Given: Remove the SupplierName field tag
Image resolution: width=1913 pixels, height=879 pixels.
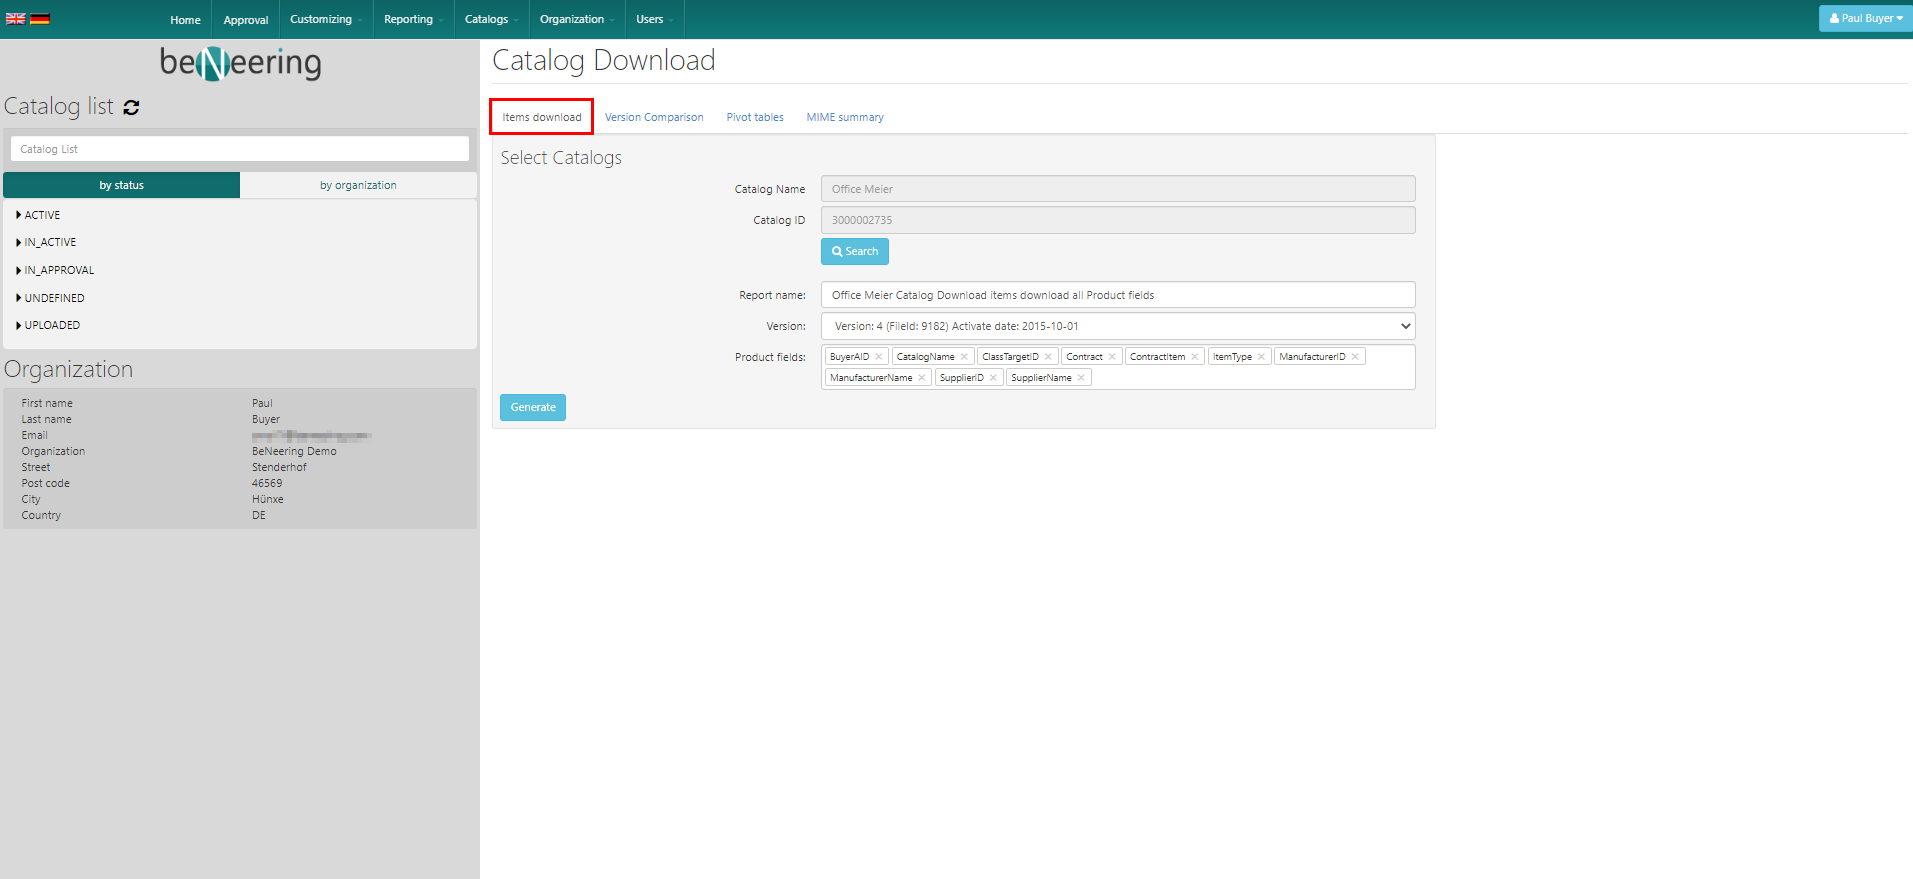Looking at the screenshot, I should pos(1081,378).
